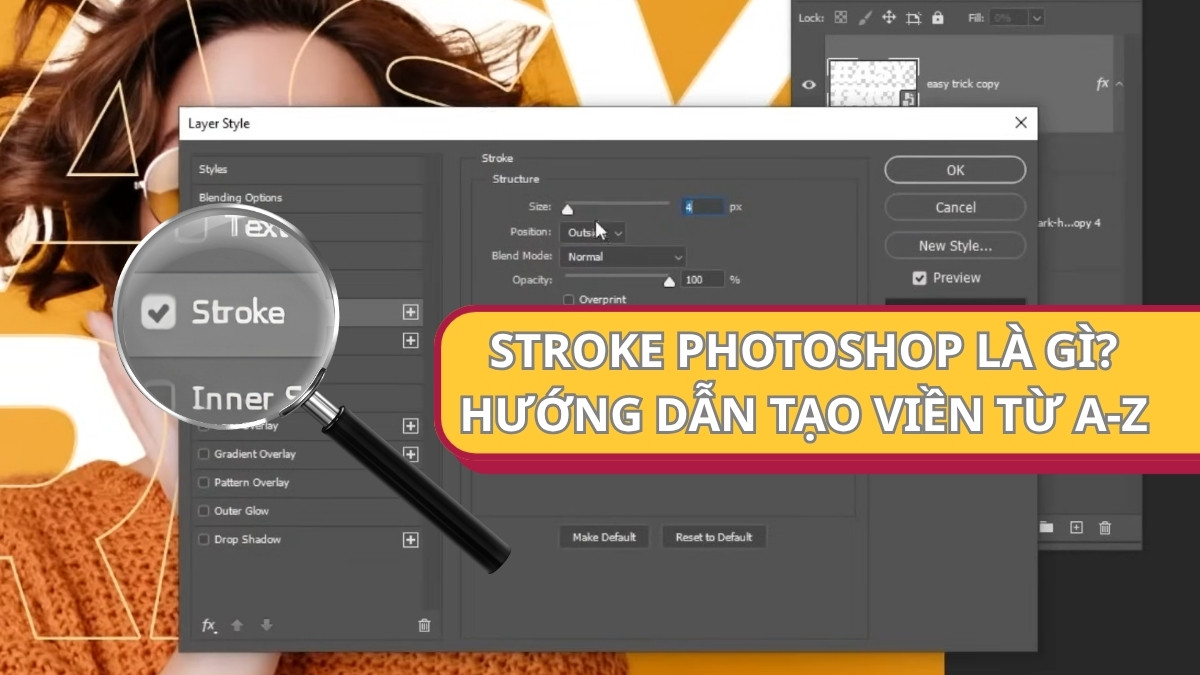The height and width of the screenshot is (675, 1200).
Task: Hide the easy trick copy layer
Action: [809, 85]
